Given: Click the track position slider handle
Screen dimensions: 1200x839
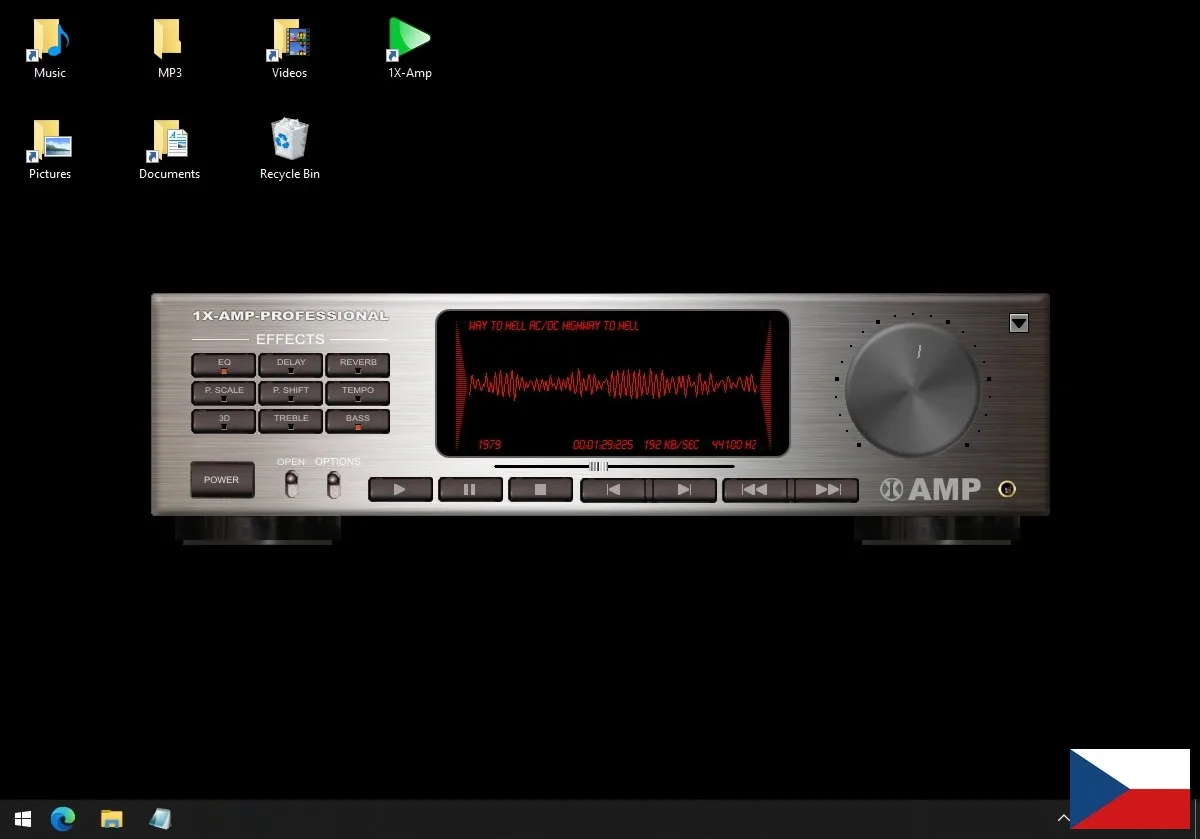Looking at the screenshot, I should (x=598, y=466).
